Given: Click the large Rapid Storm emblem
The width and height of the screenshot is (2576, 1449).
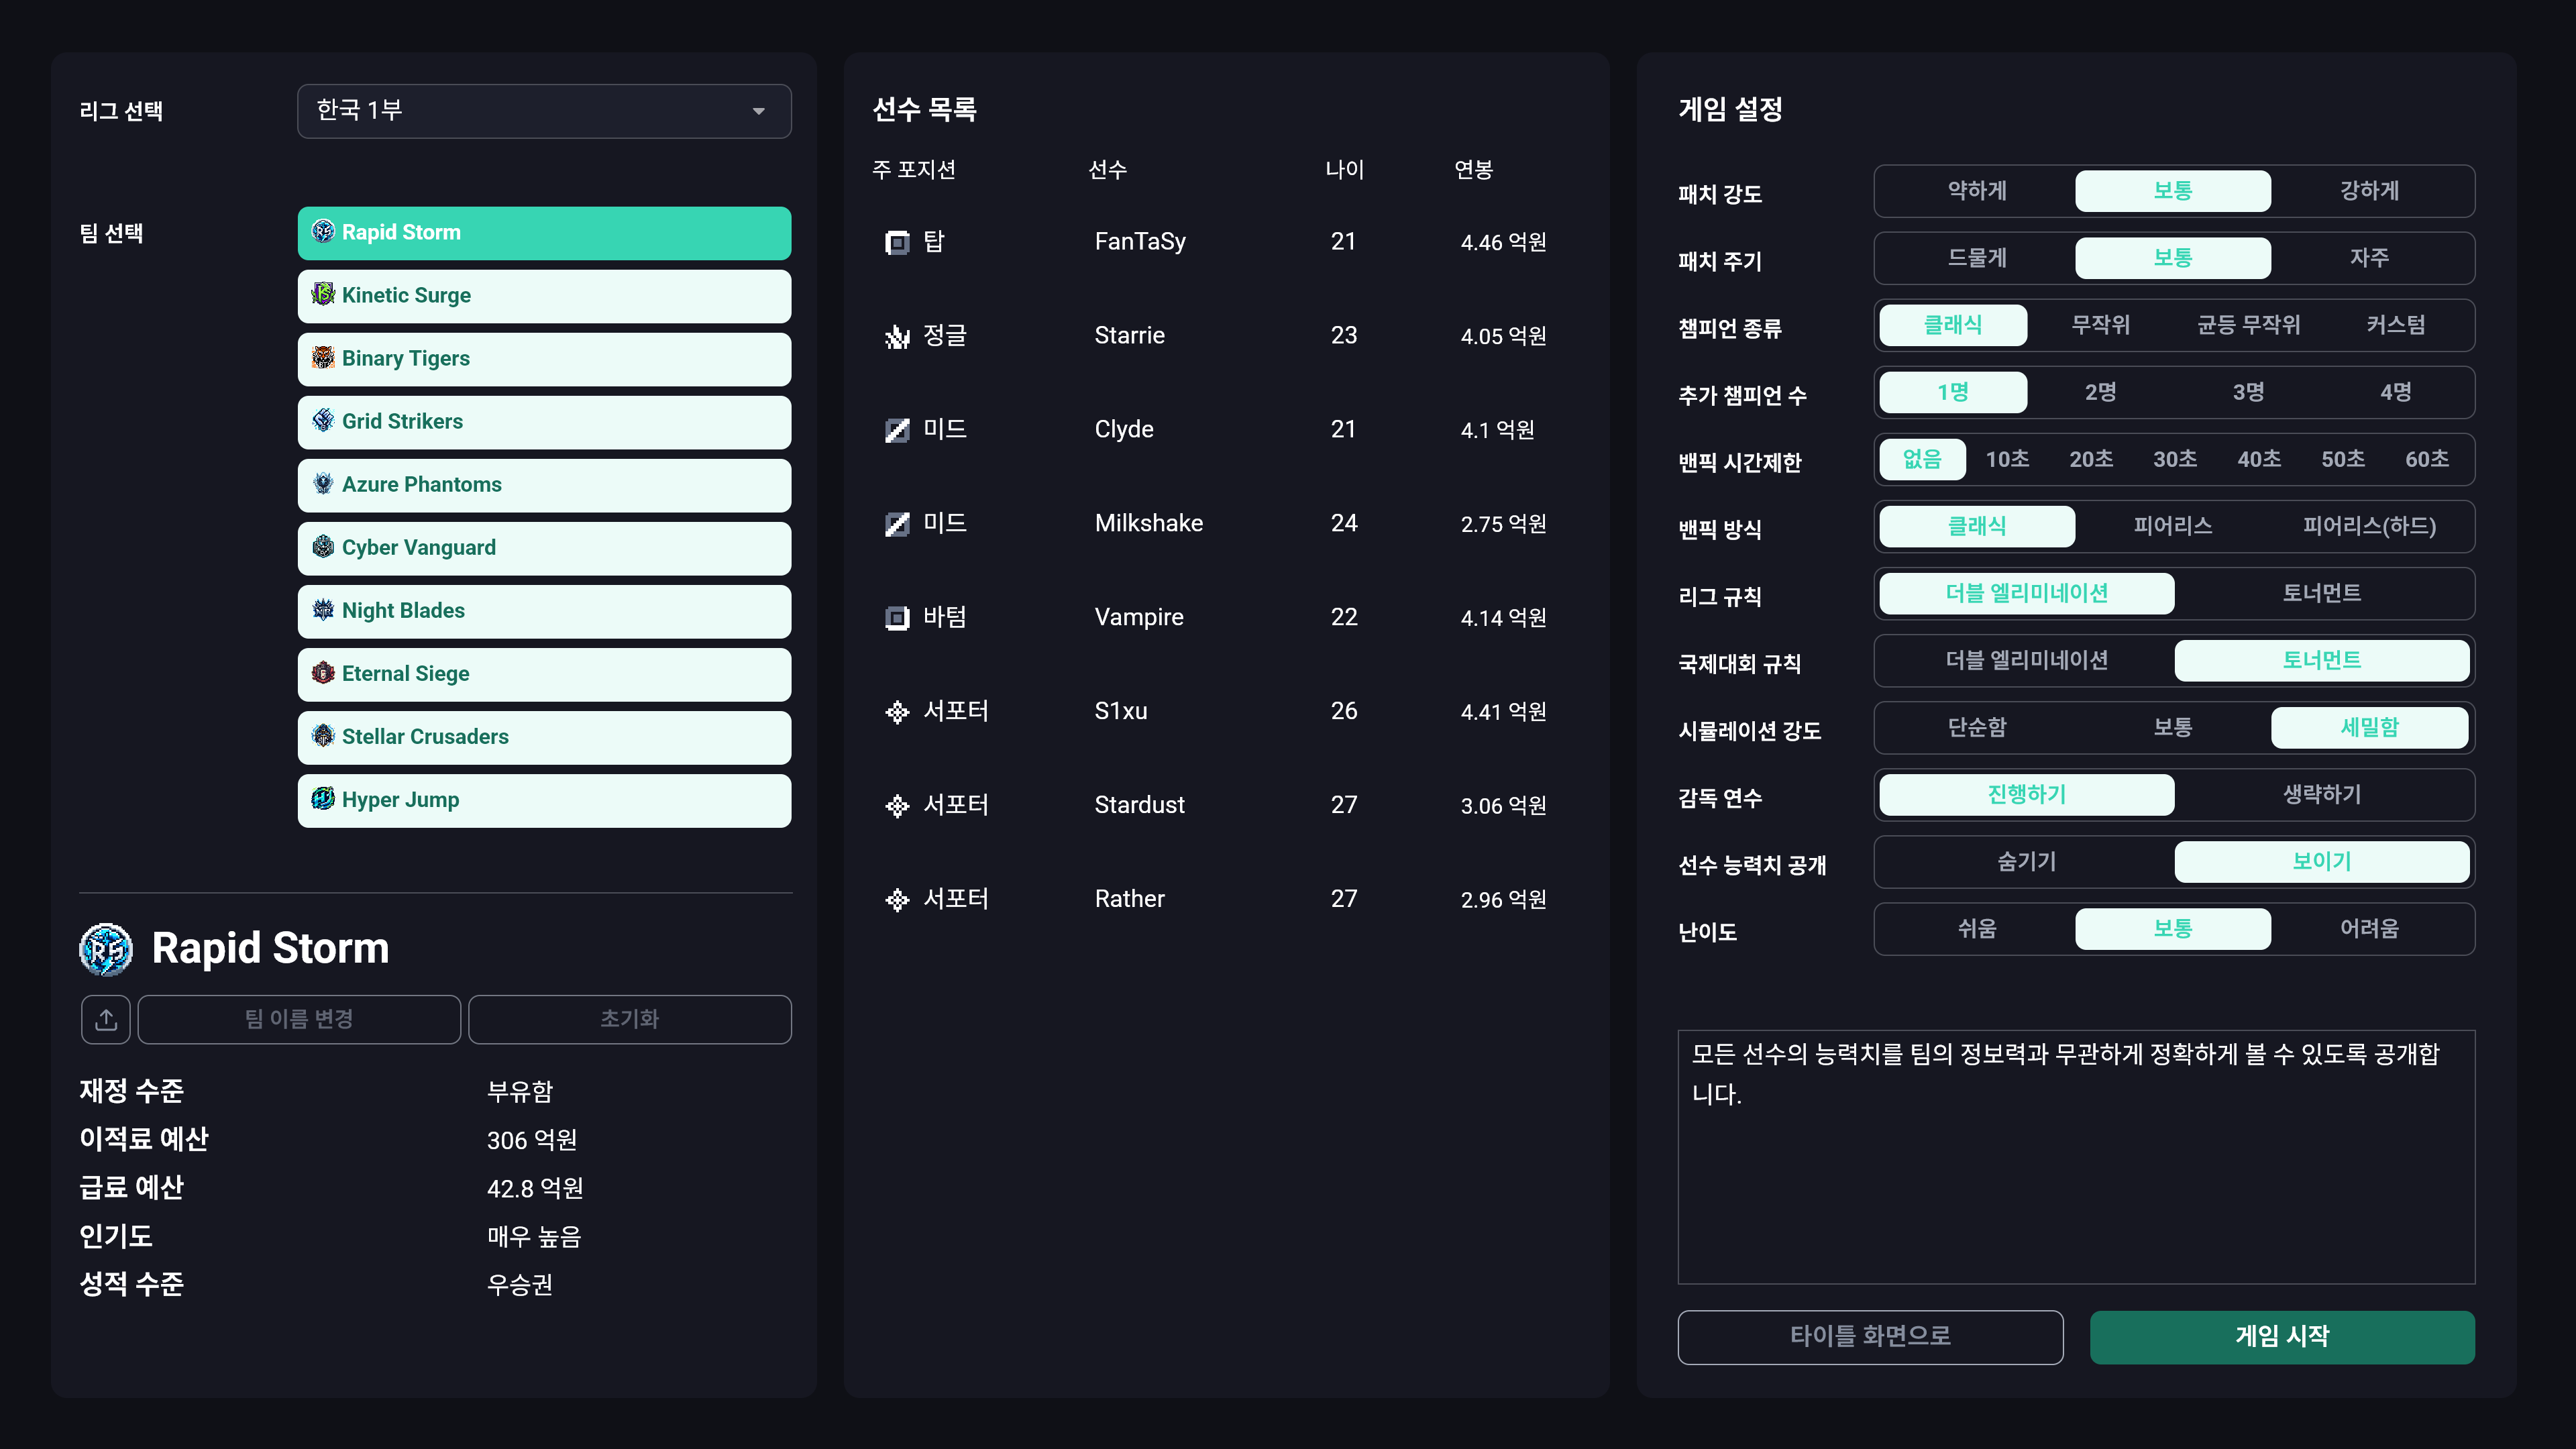Looking at the screenshot, I should click(x=106, y=948).
